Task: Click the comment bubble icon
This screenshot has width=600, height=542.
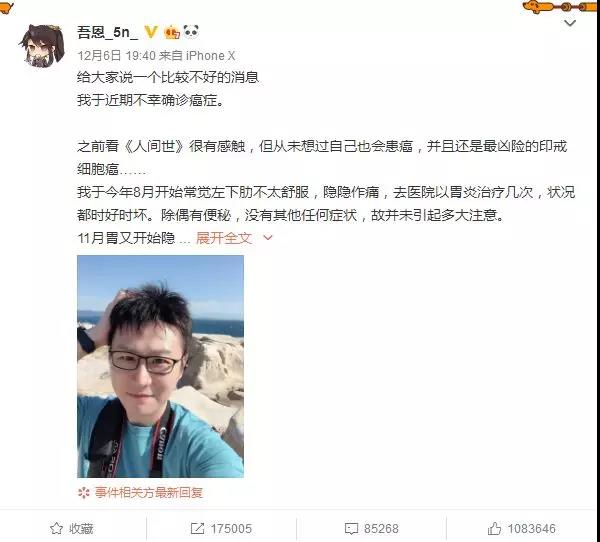Action: tap(351, 529)
